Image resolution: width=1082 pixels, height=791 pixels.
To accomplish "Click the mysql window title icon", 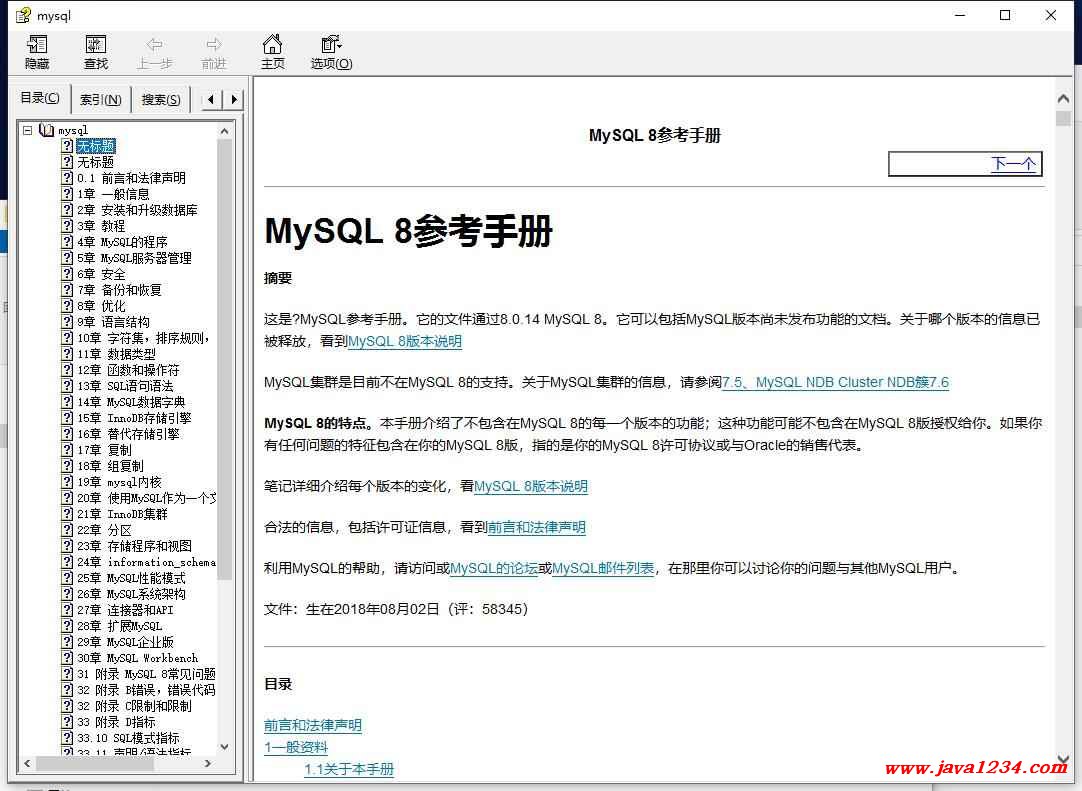I will pos(23,14).
